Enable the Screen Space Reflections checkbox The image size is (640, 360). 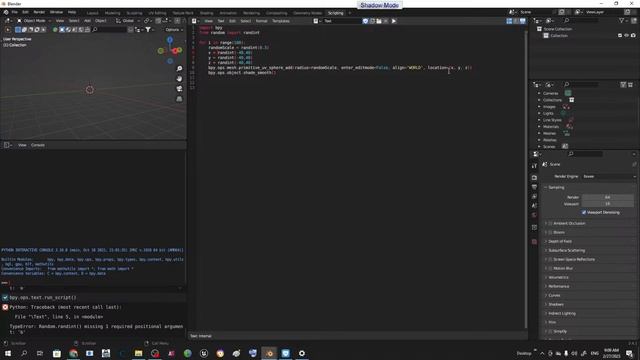point(550,259)
